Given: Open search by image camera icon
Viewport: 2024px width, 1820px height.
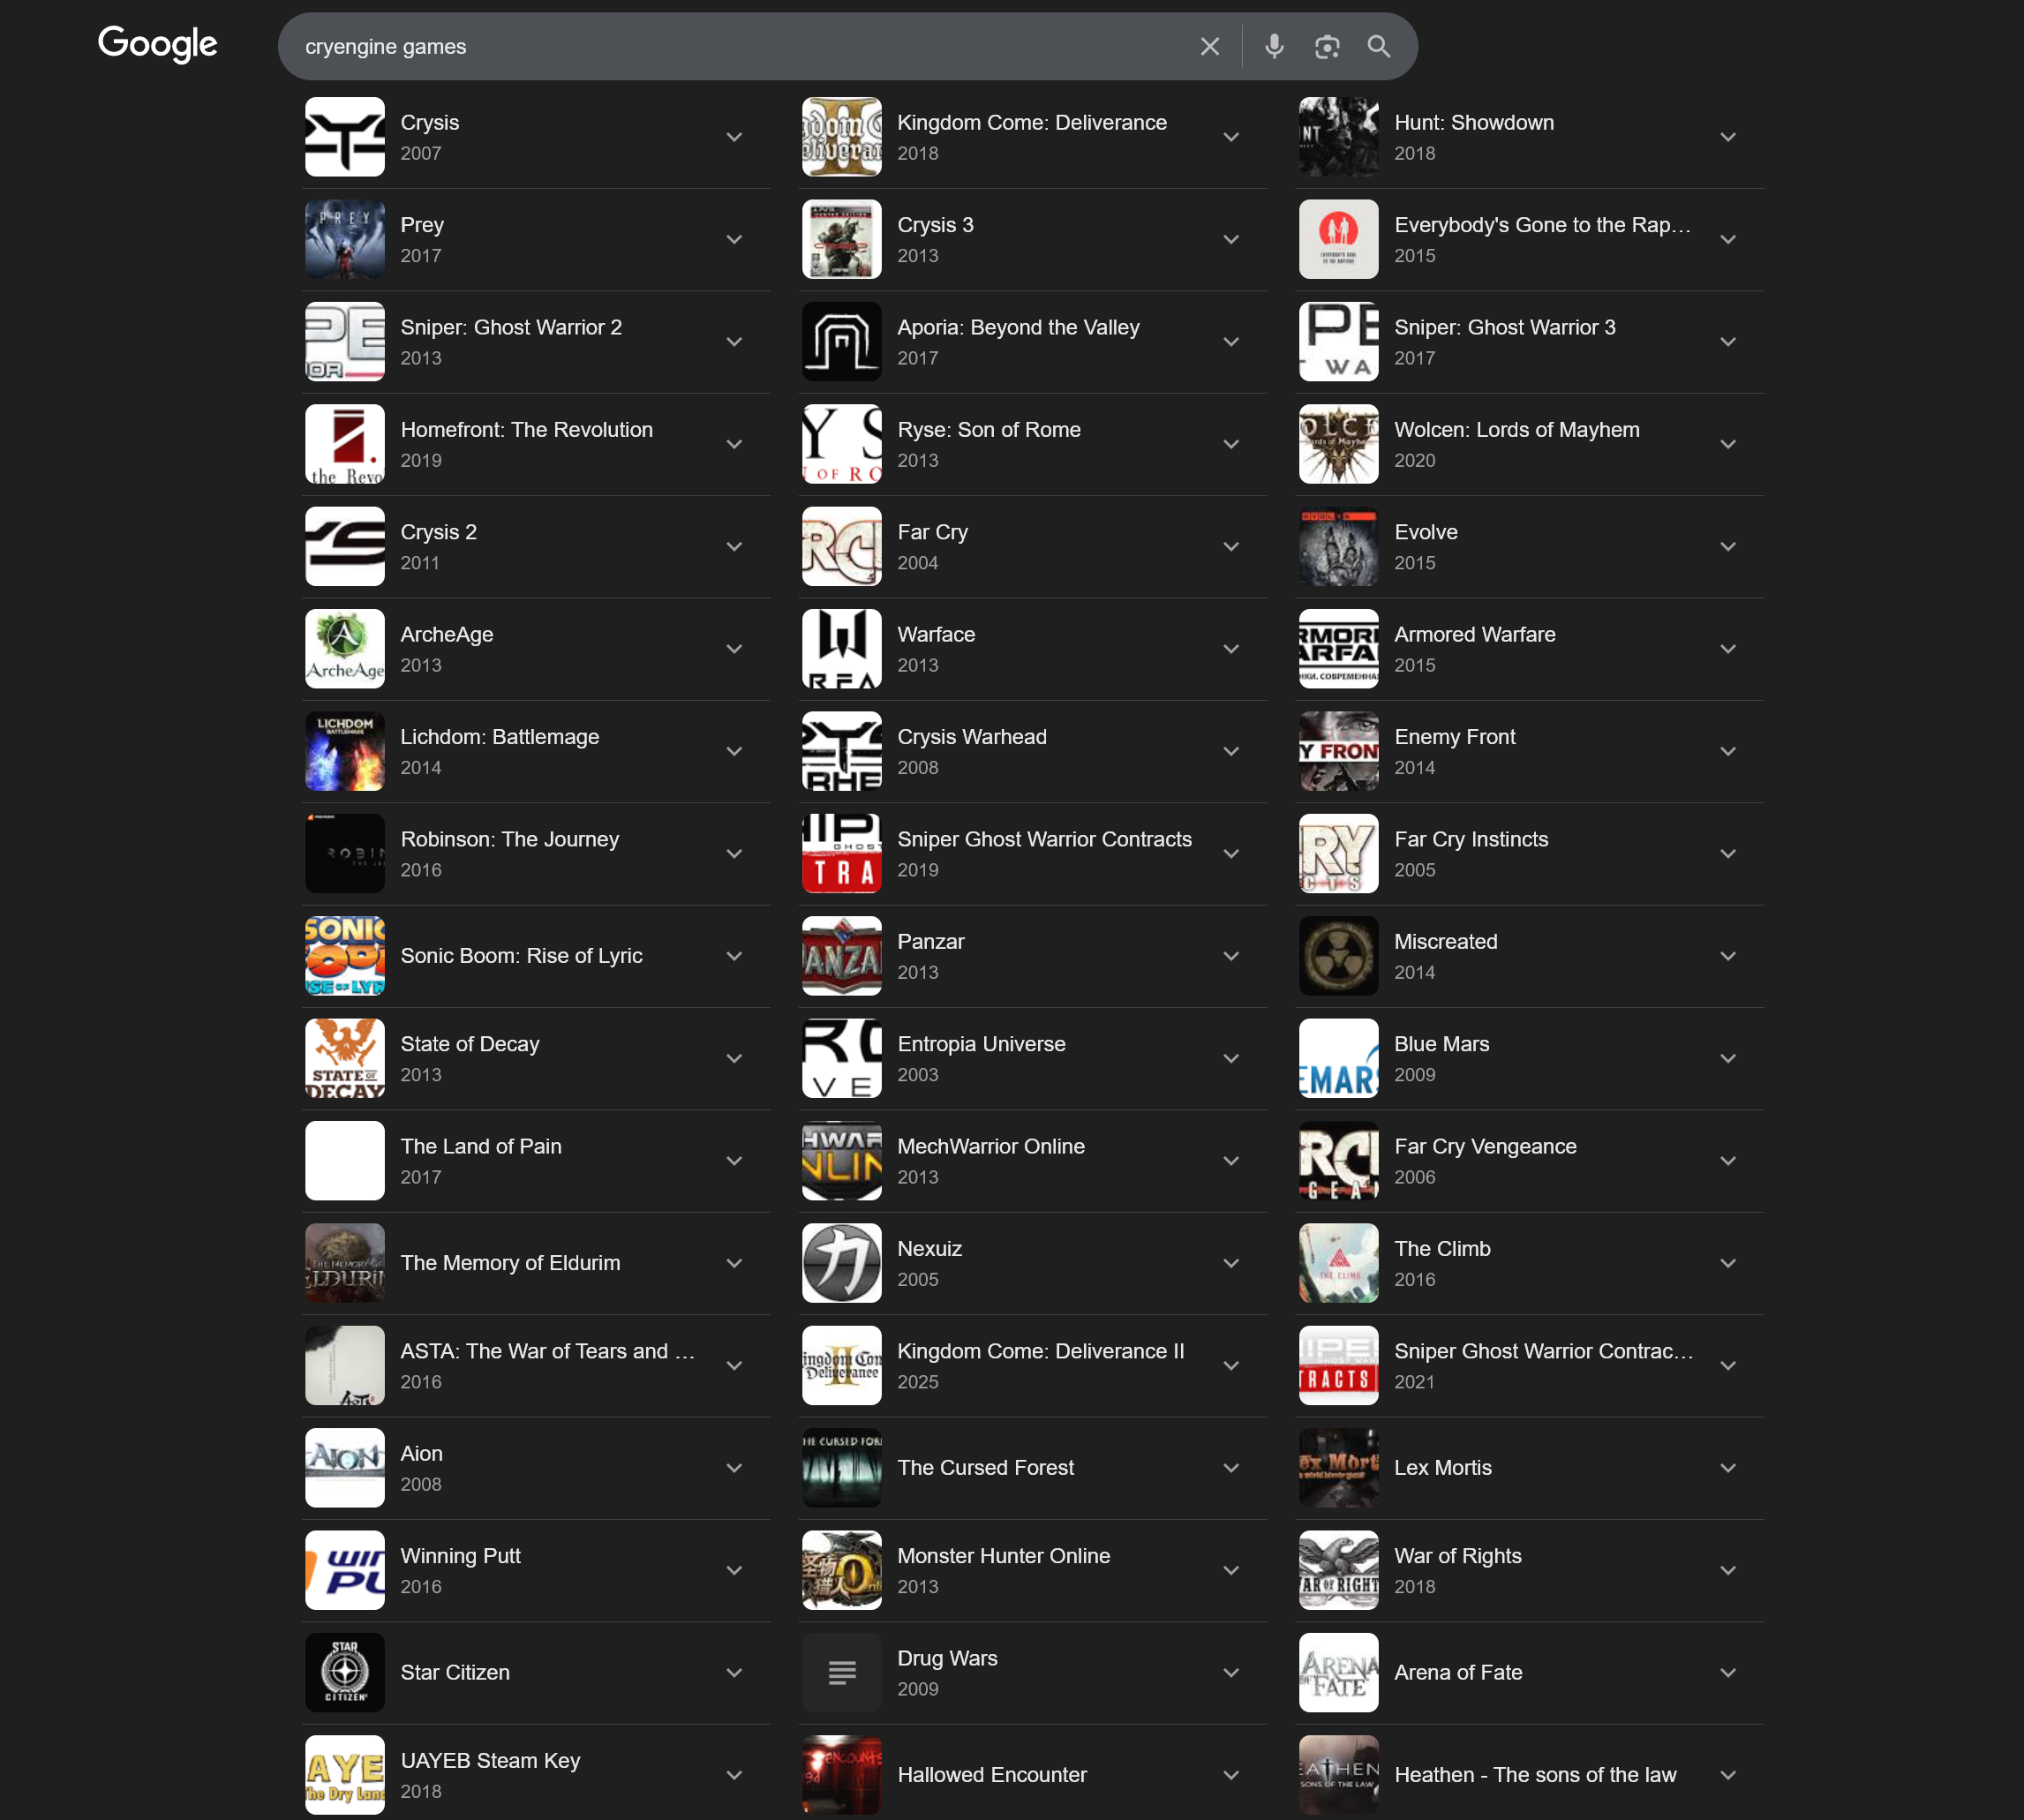Looking at the screenshot, I should 1326,46.
